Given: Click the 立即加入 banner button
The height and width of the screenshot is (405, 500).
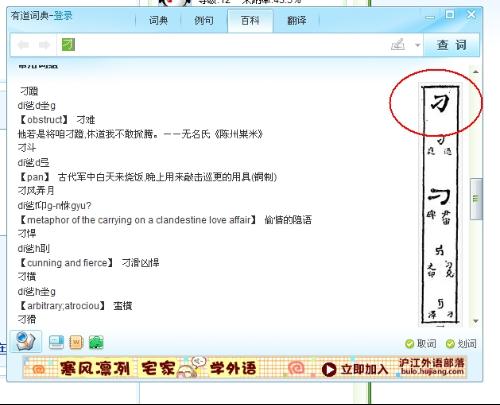Looking at the screenshot, I should [355, 369].
